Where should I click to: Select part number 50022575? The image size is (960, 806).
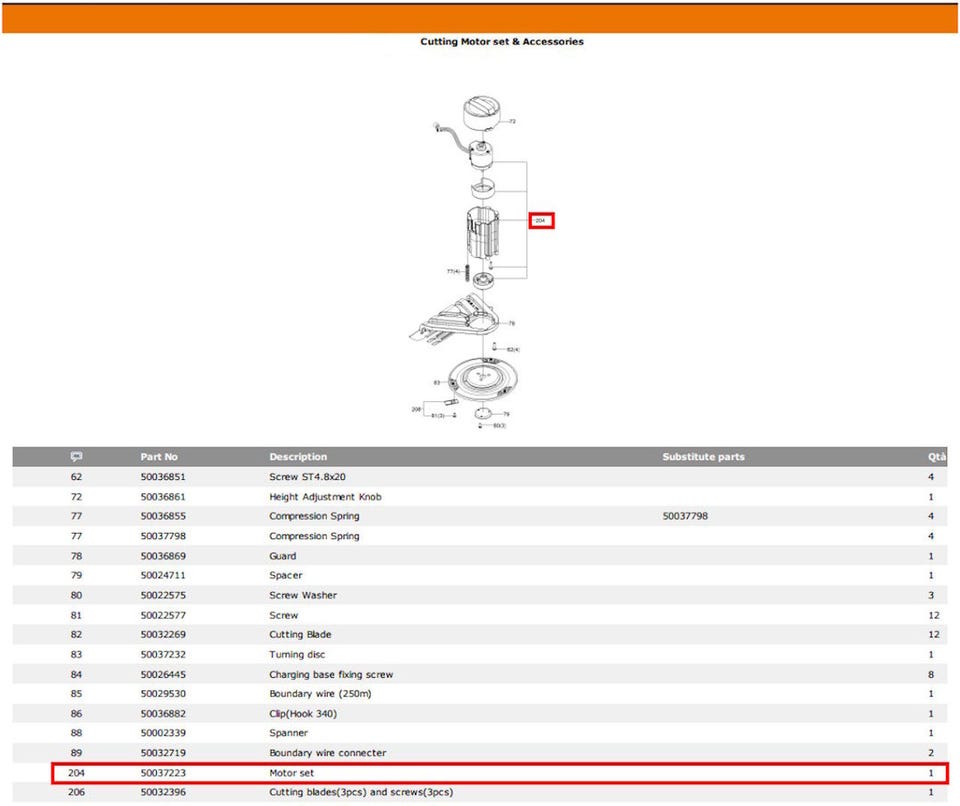[163, 595]
